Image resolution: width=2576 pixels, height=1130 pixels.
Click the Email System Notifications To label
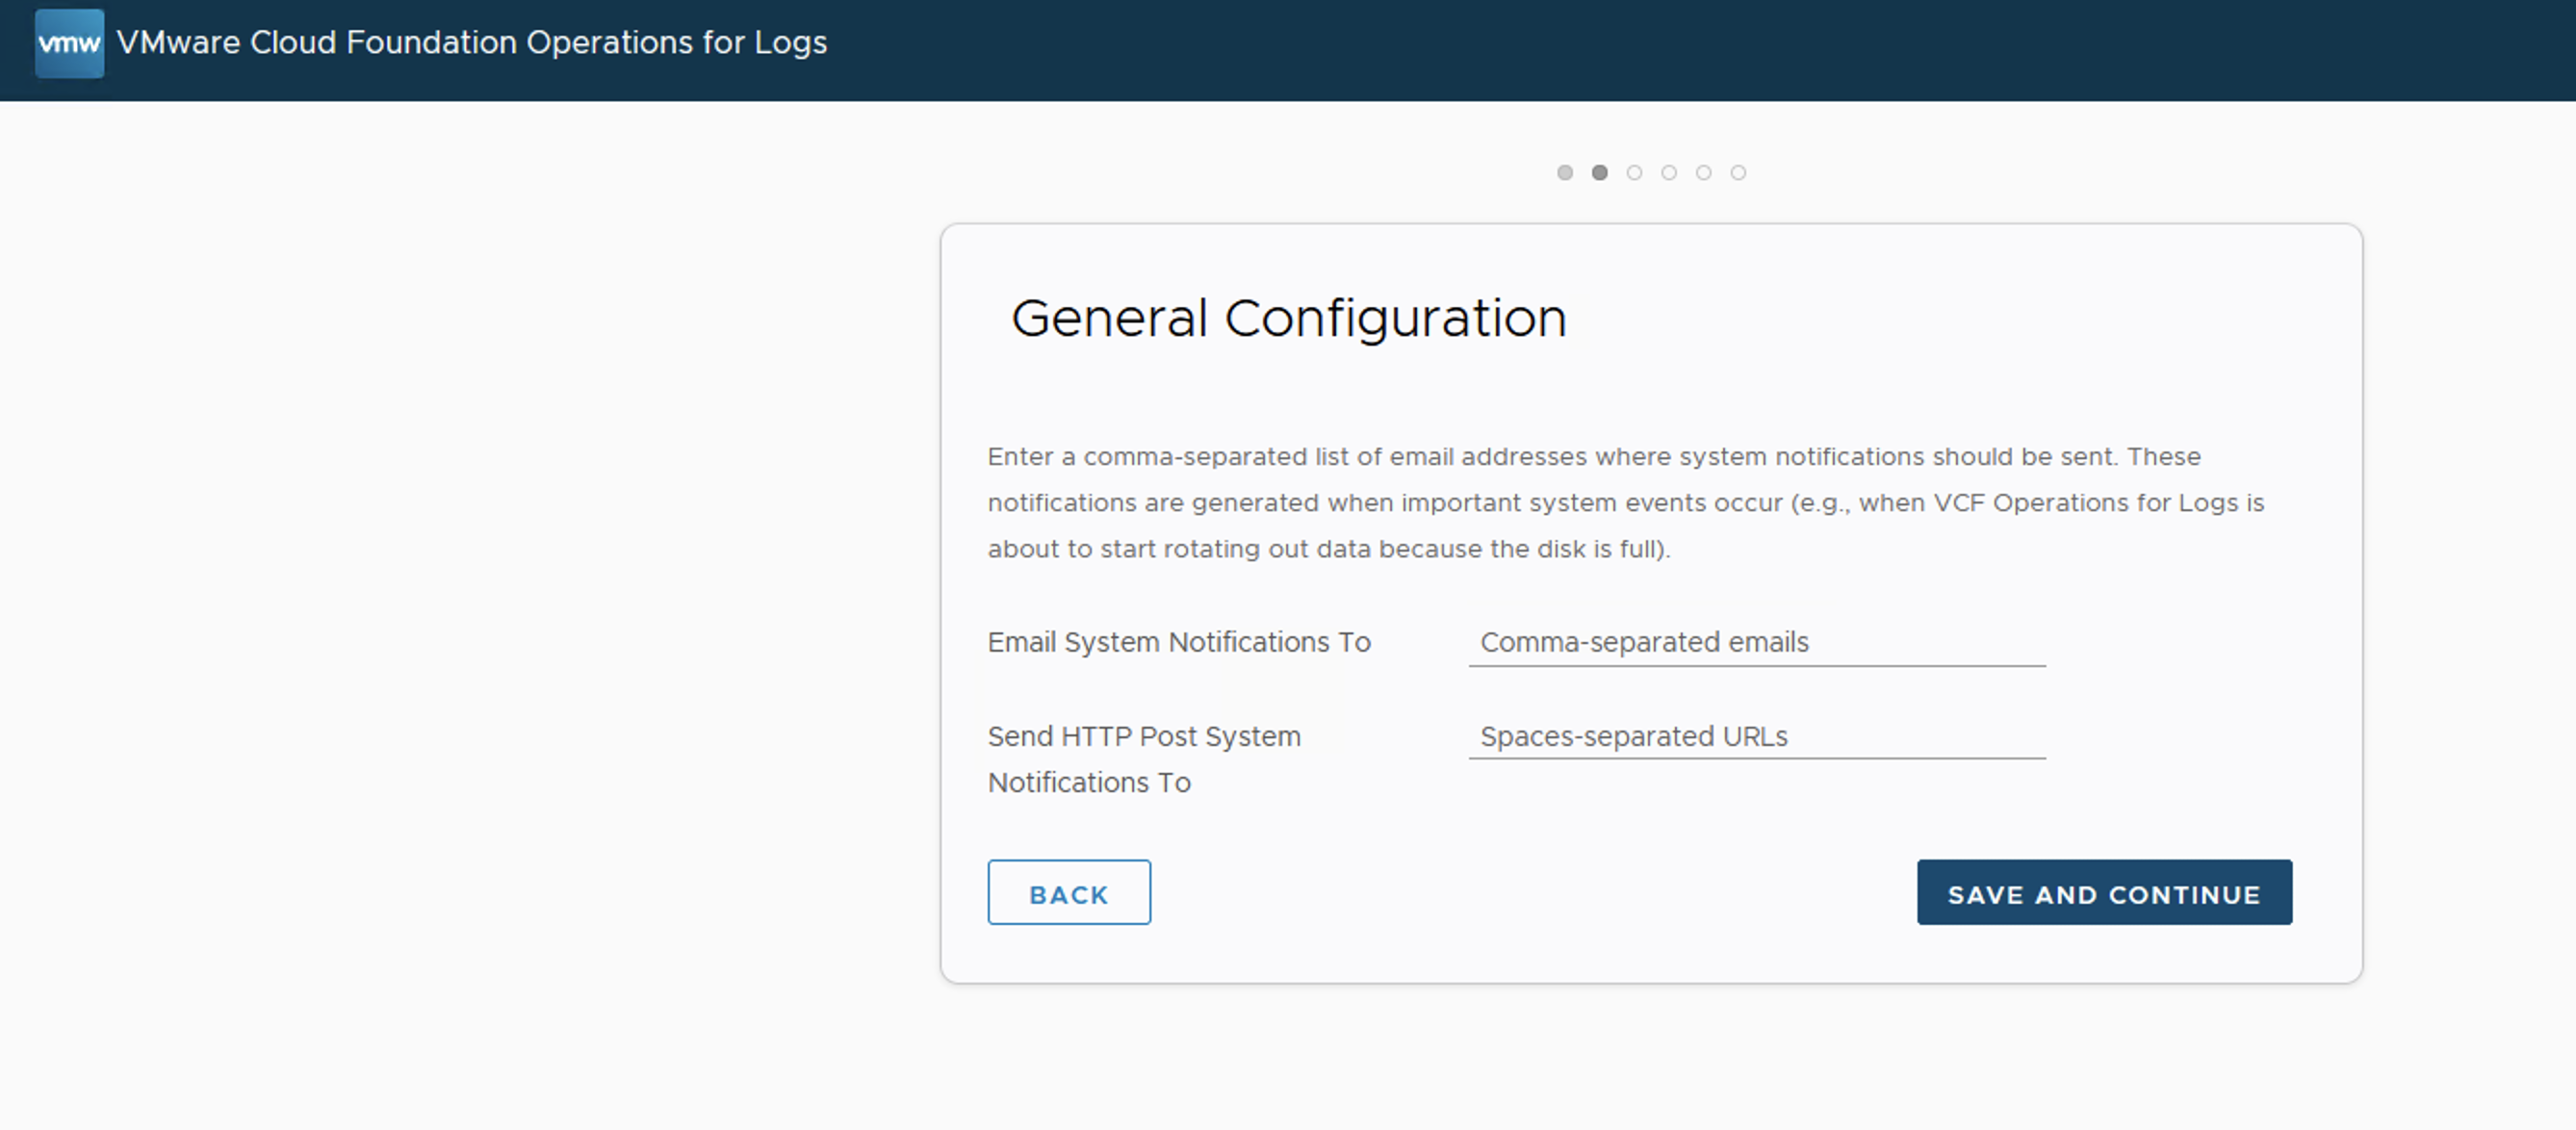pyautogui.click(x=1178, y=642)
